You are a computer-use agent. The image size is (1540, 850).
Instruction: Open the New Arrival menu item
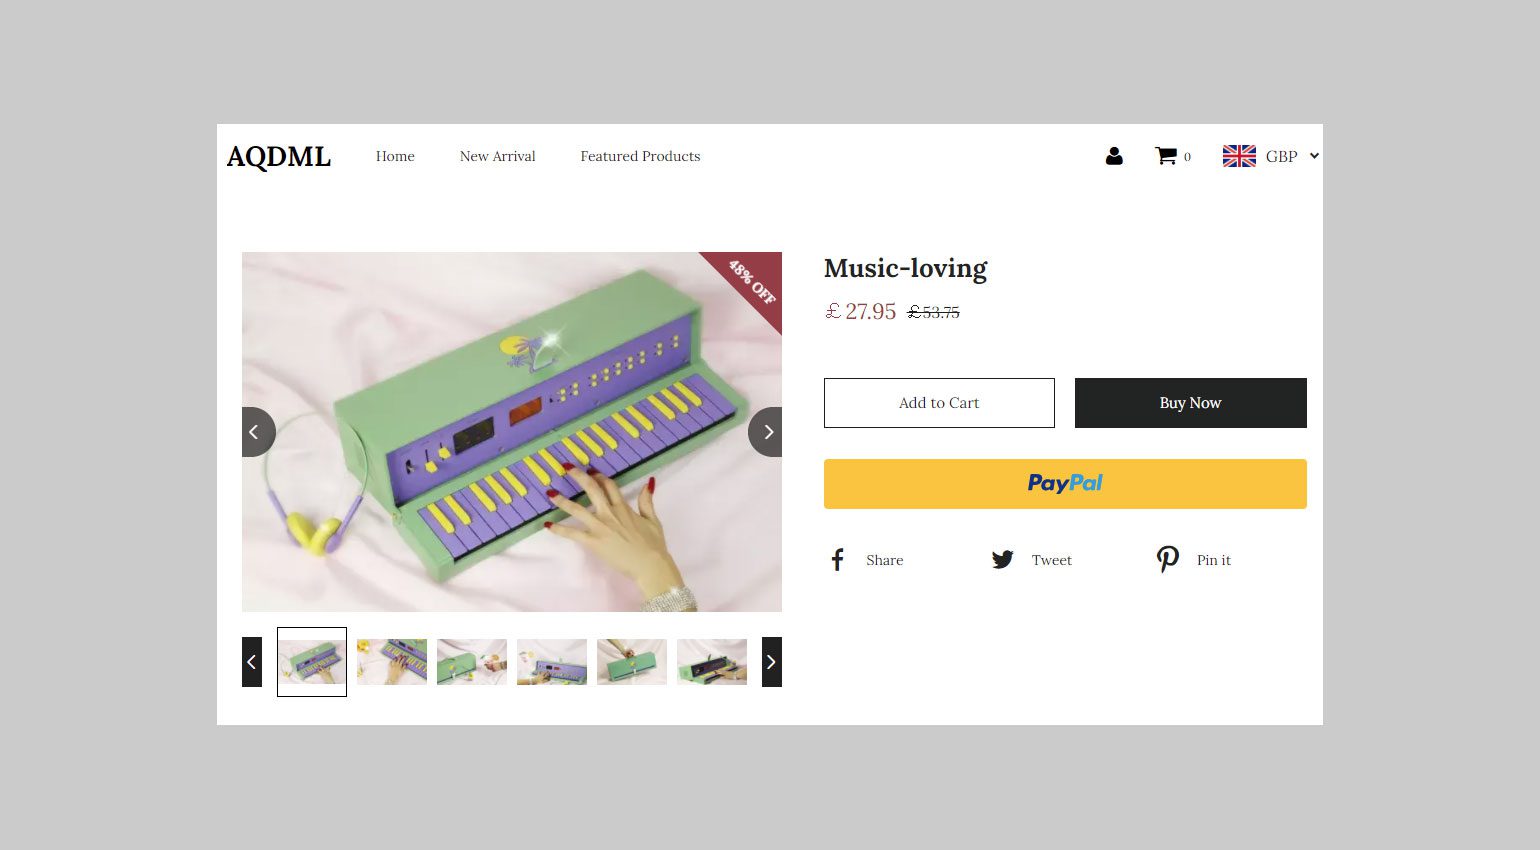498,156
